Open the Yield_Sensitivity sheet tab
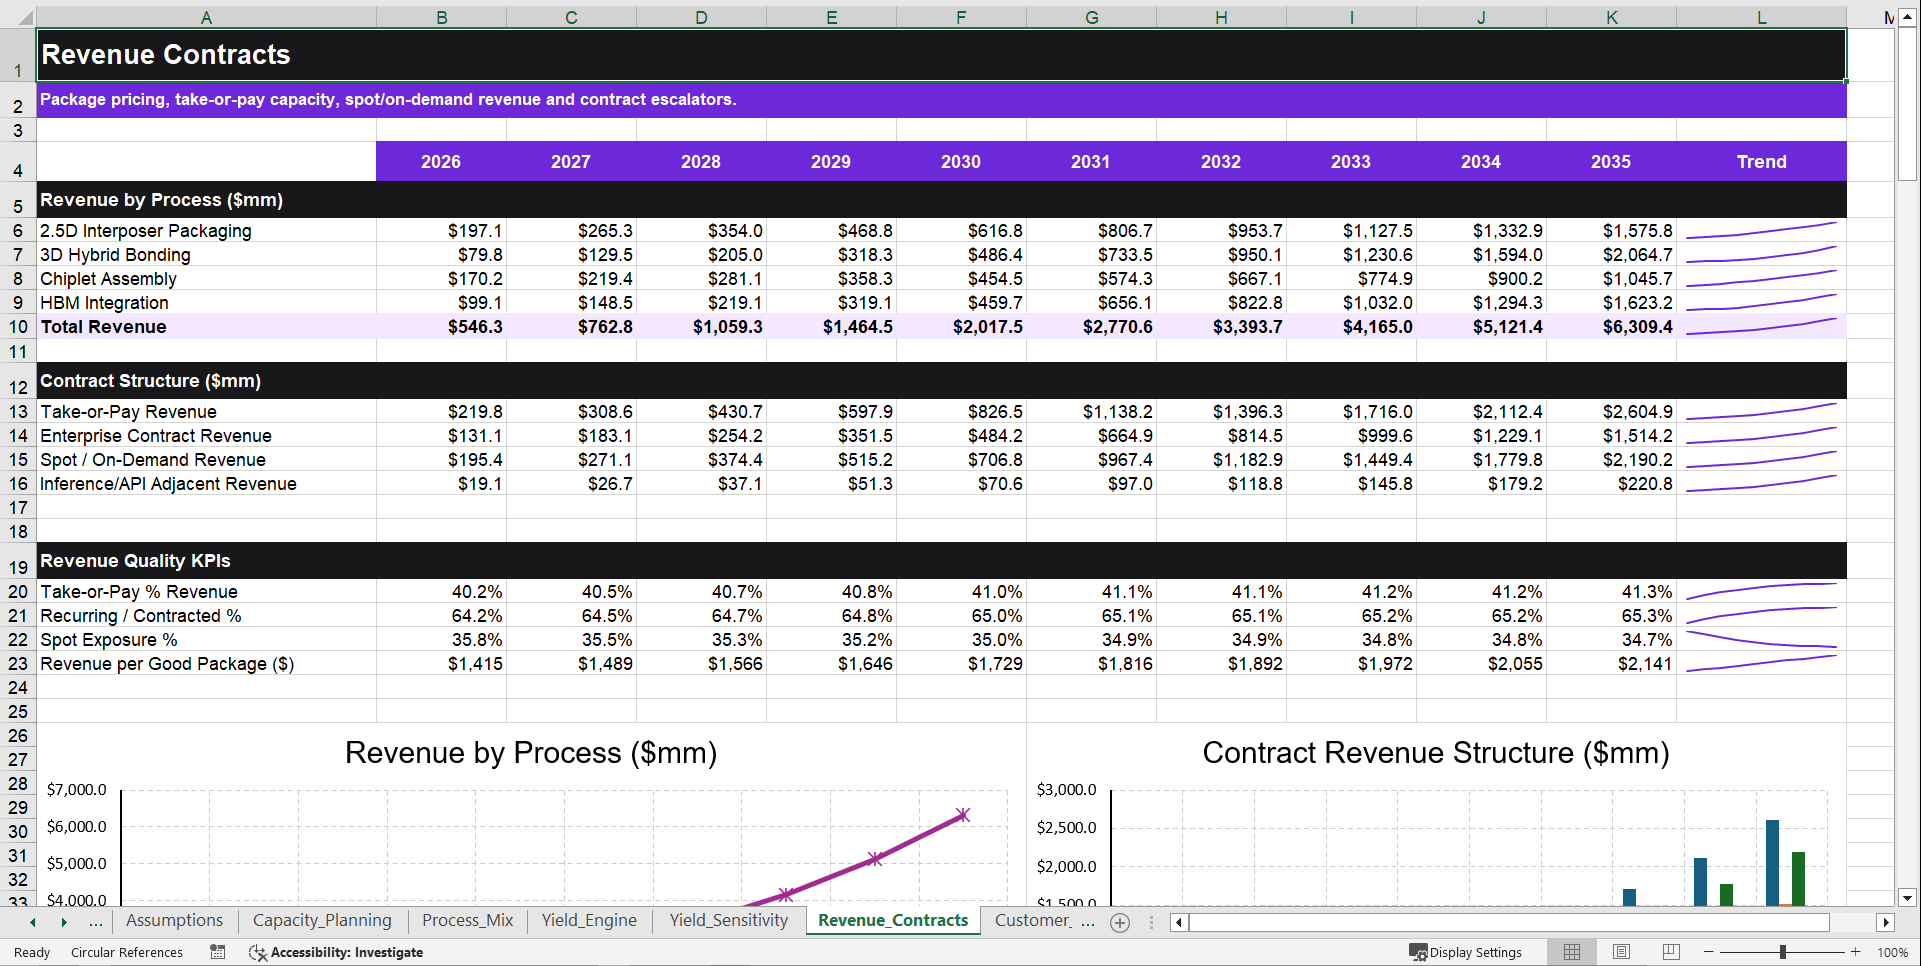1921x966 pixels. (729, 921)
